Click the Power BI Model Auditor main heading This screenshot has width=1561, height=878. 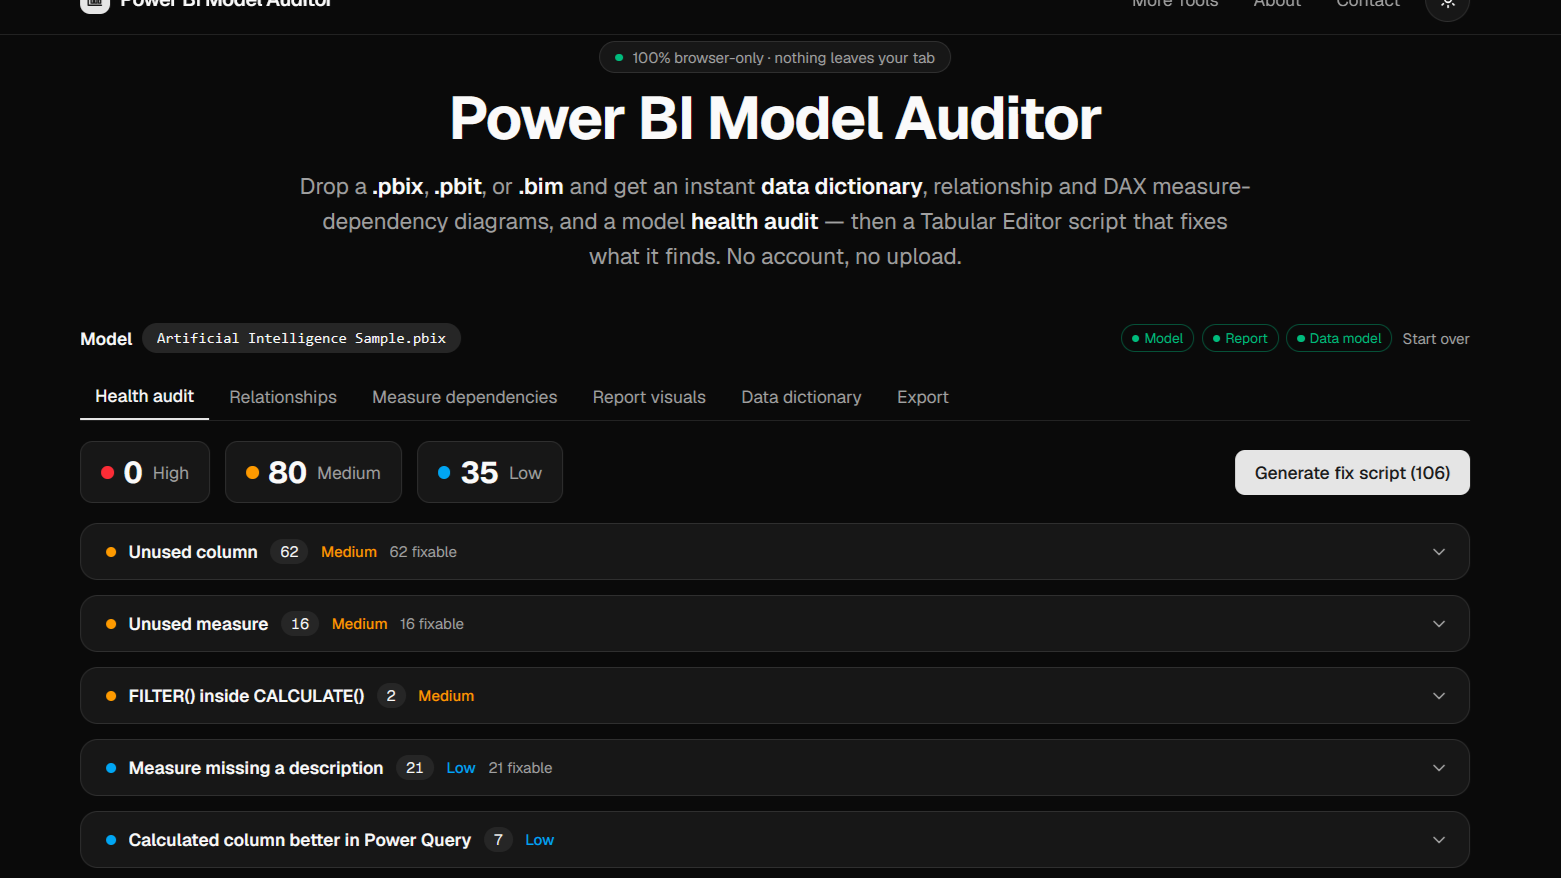[x=775, y=118]
